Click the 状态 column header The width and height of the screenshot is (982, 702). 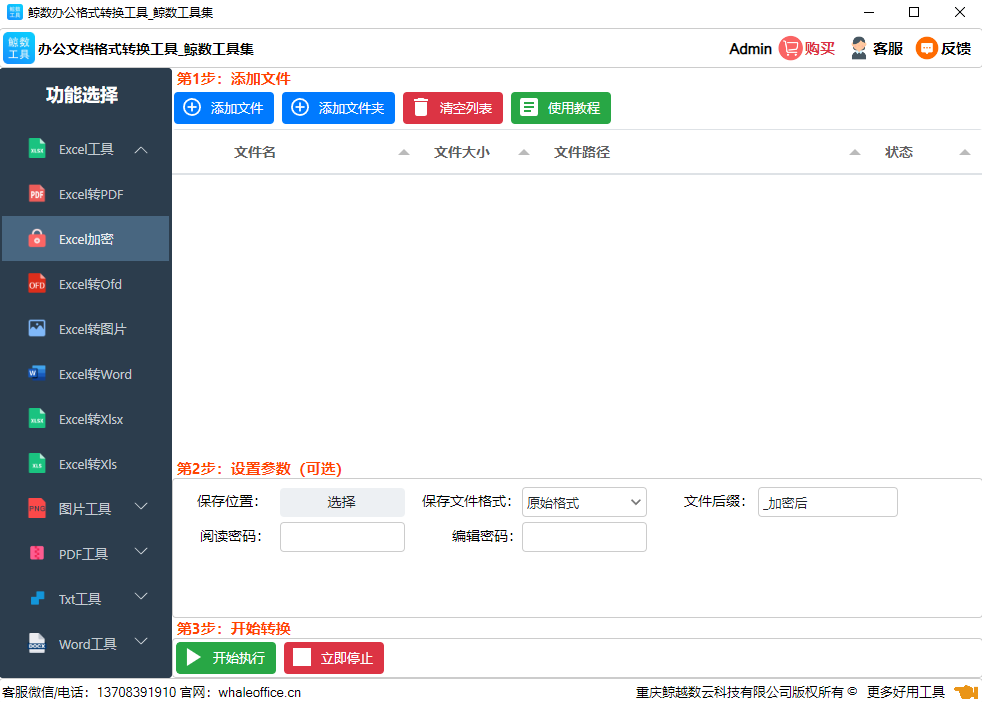[x=899, y=152]
